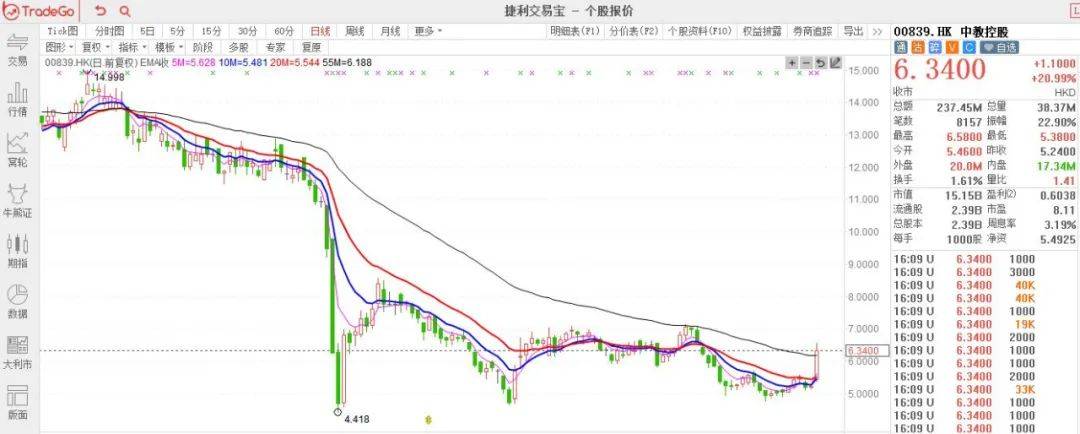Select the 日线 daily chart

pos(320,31)
